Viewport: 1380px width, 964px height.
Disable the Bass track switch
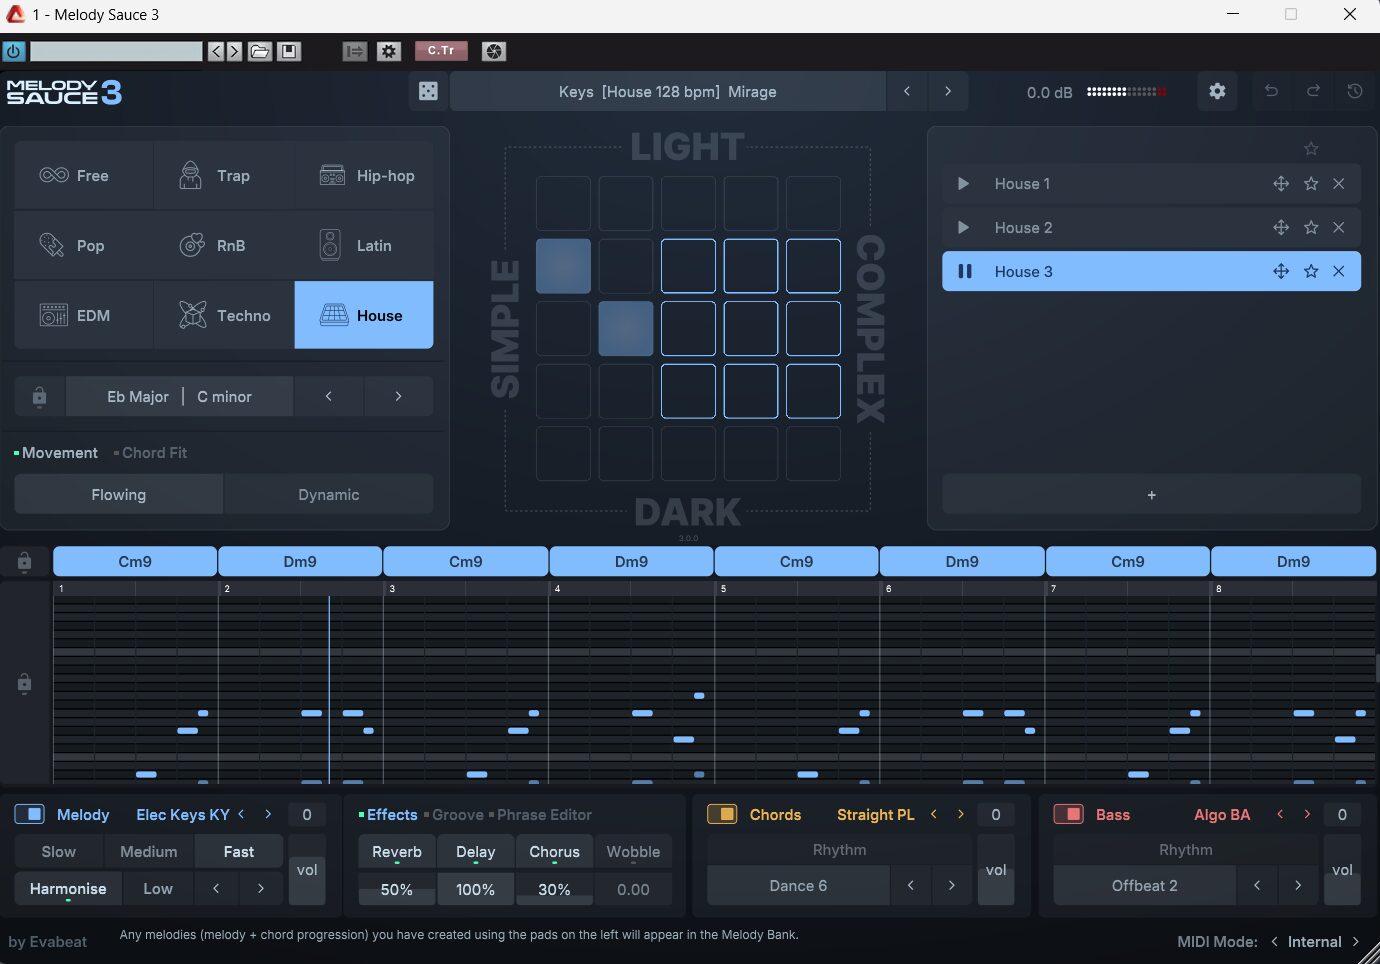tap(1069, 815)
